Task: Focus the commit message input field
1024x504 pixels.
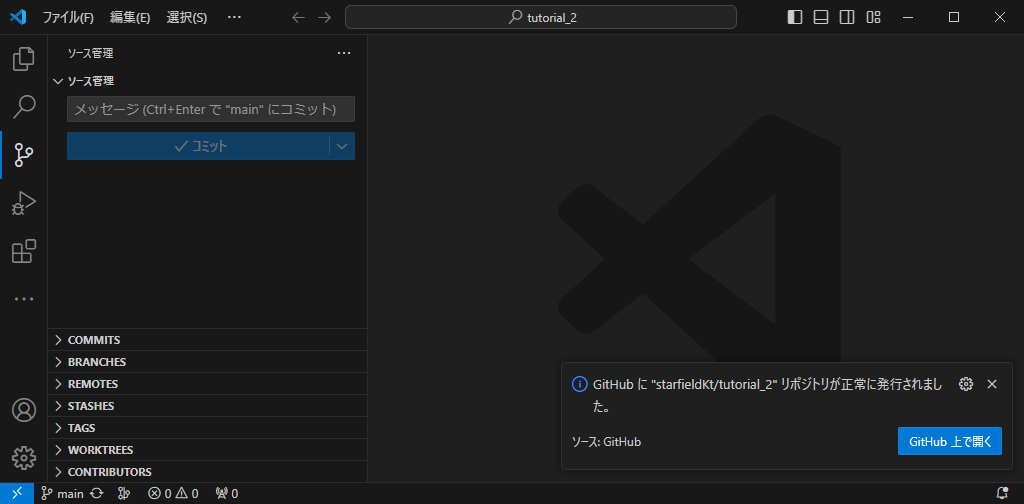Action: 211,109
